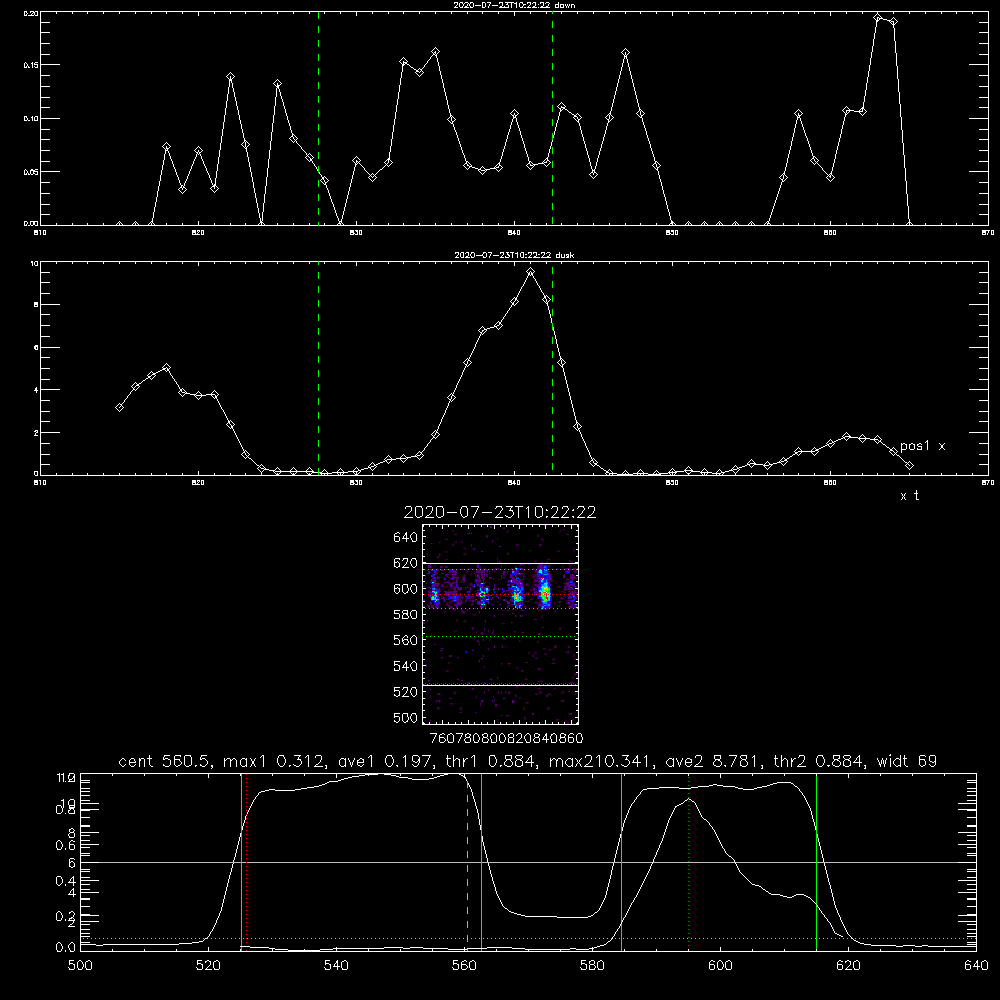Click the solid green line near 525 in bottom plot
The height and width of the screenshot is (1000, 1000).
coord(241,863)
